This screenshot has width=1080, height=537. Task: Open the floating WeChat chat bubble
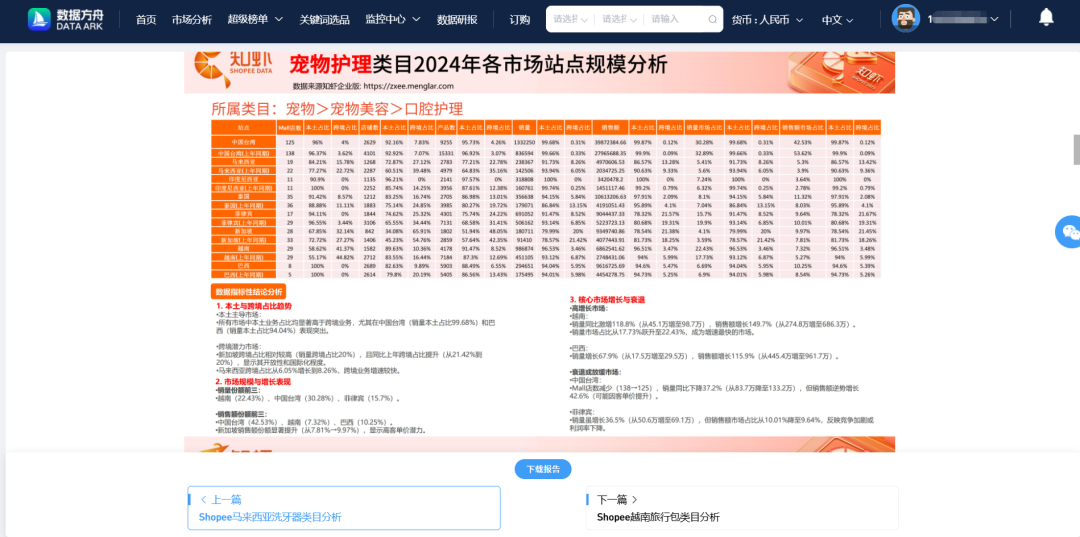[1069, 231]
